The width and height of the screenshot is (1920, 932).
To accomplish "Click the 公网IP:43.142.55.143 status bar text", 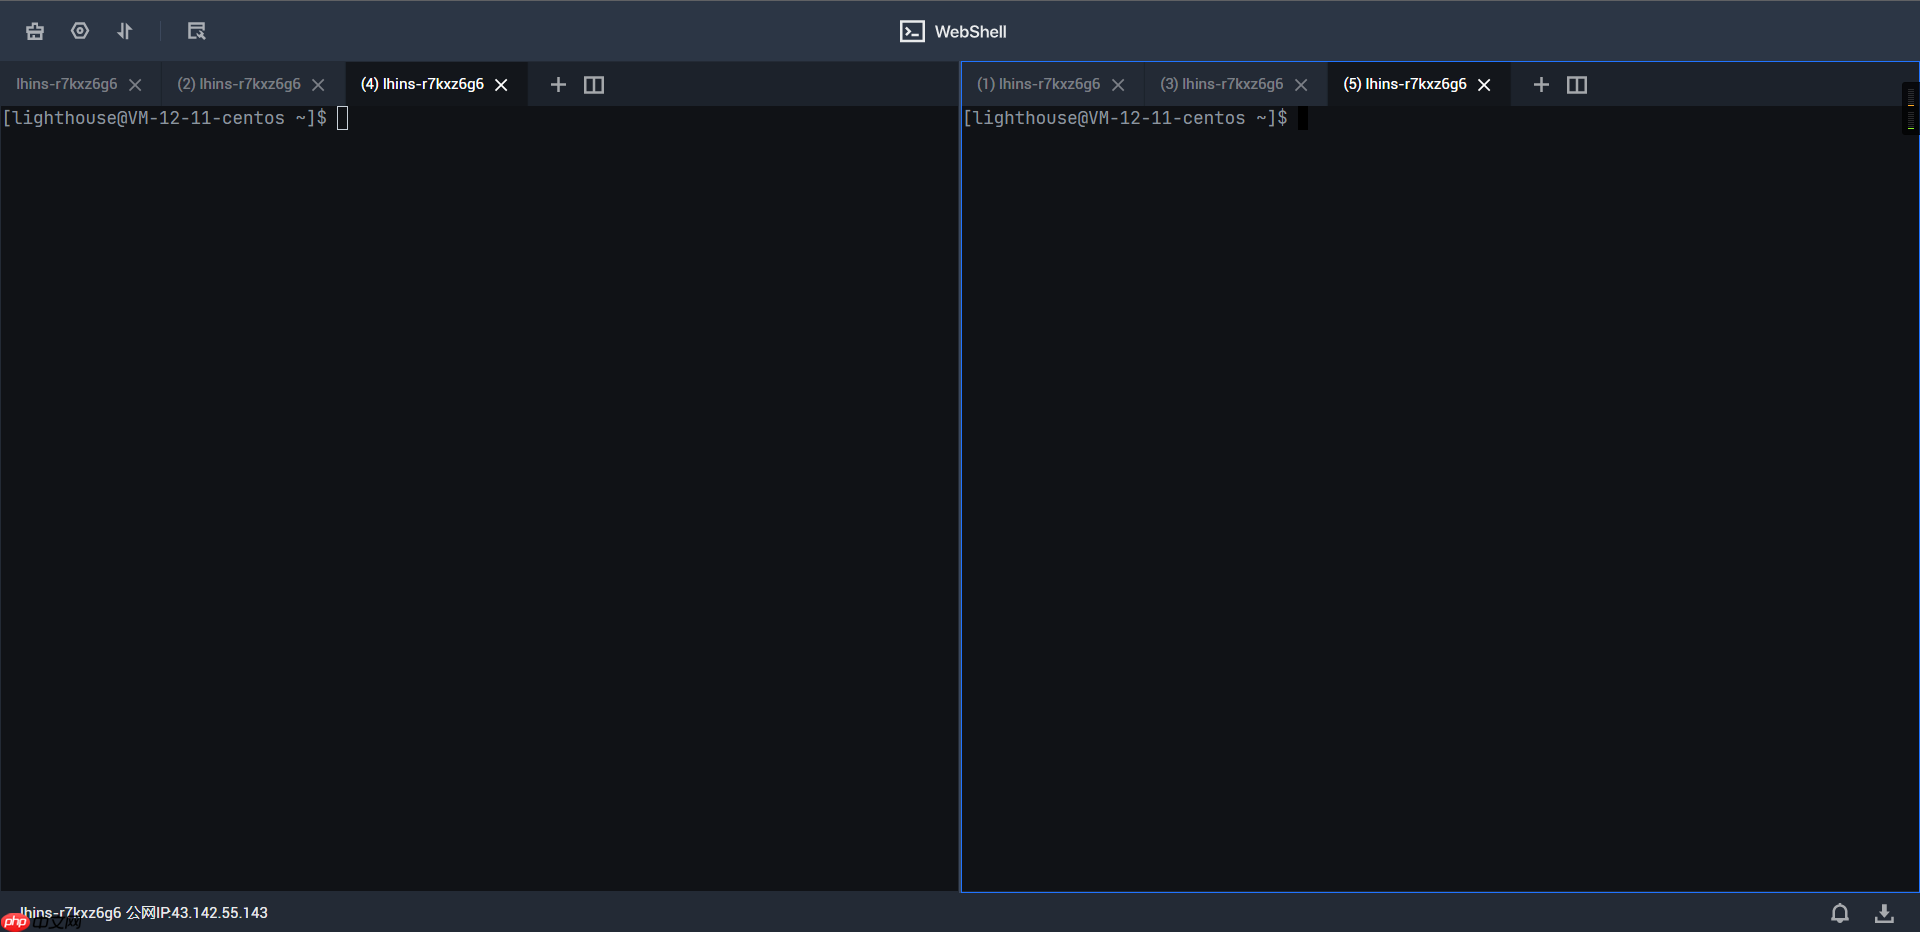I will 197,913.
